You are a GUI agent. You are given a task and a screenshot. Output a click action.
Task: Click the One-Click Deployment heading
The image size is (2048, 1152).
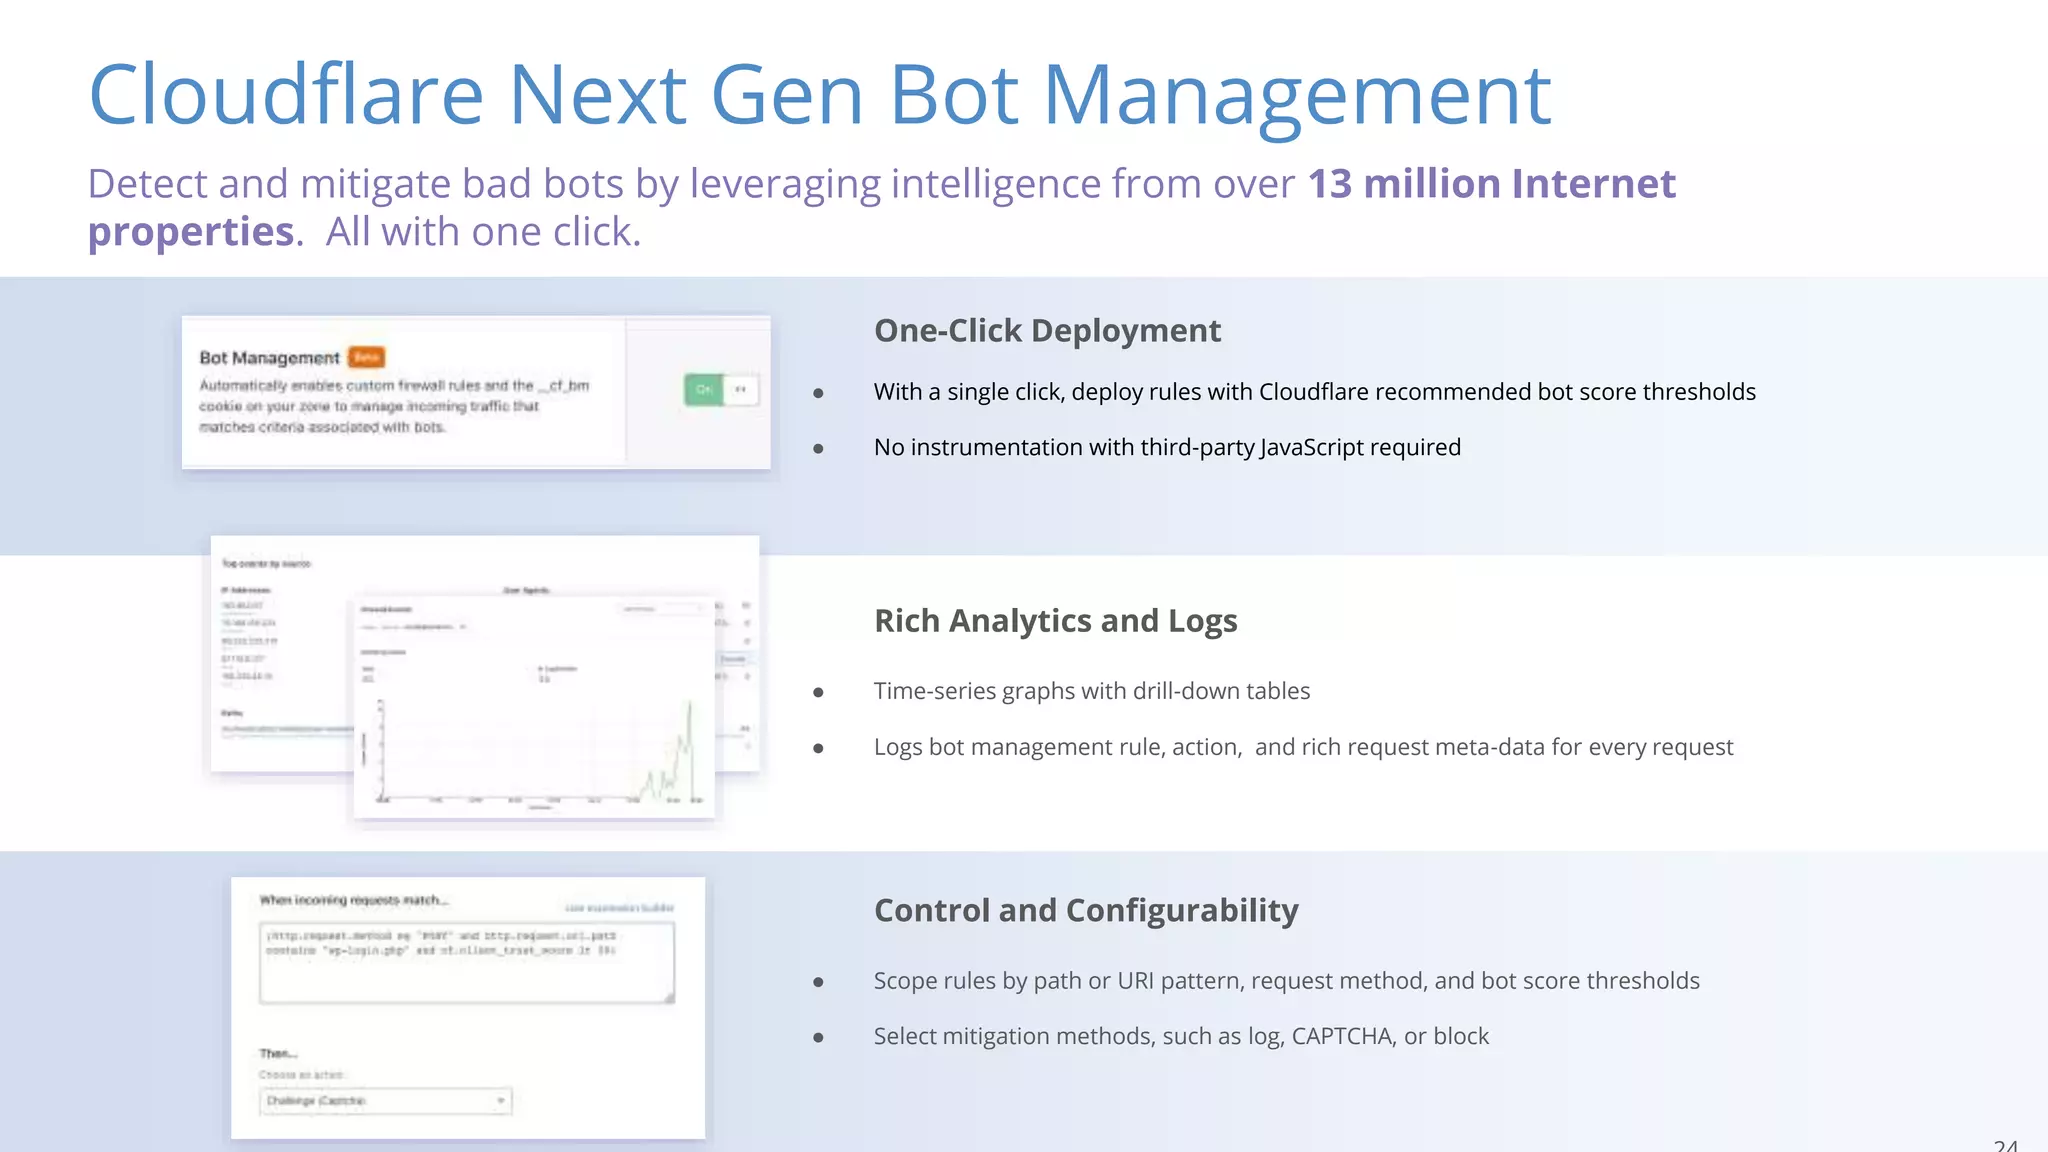coord(1046,330)
